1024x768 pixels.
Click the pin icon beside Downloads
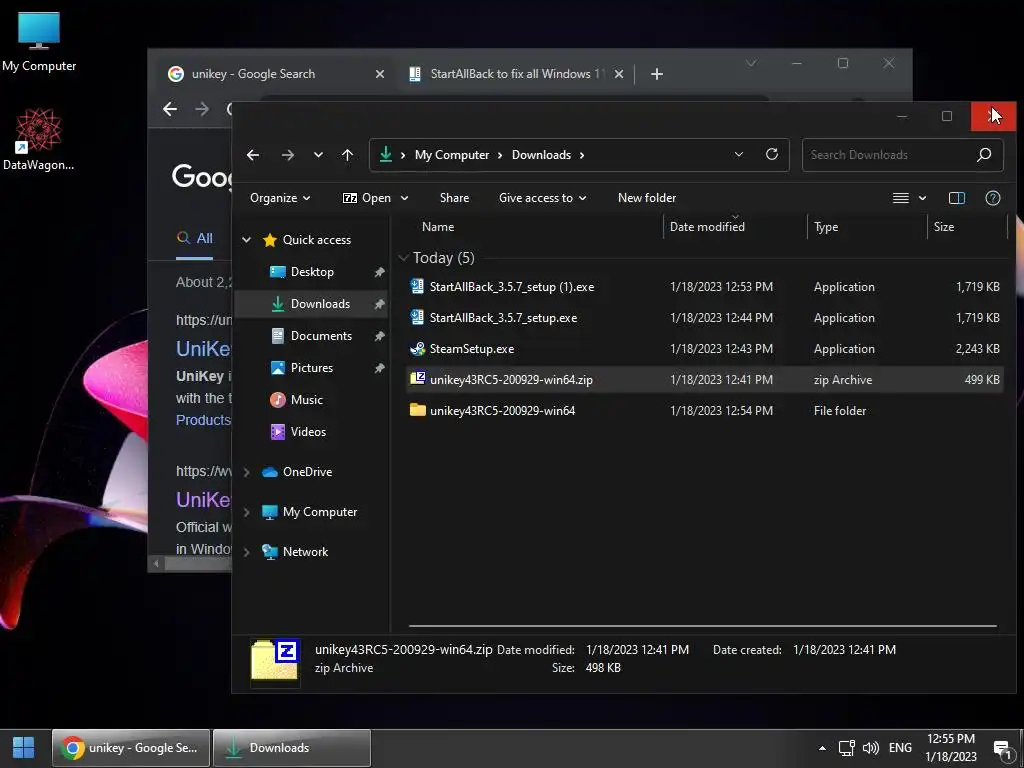tap(379, 304)
